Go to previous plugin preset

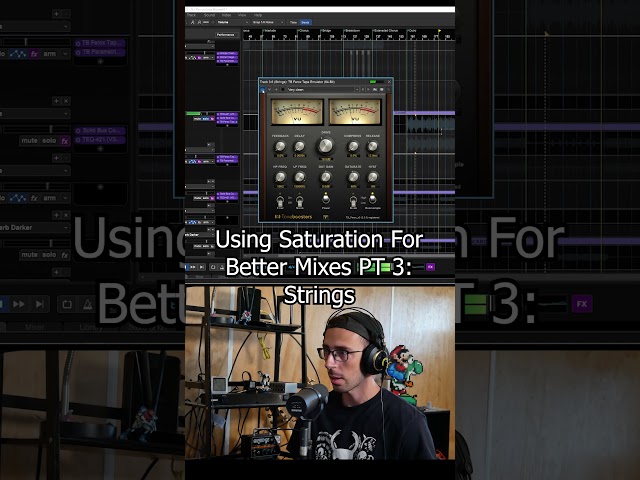tap(363, 89)
